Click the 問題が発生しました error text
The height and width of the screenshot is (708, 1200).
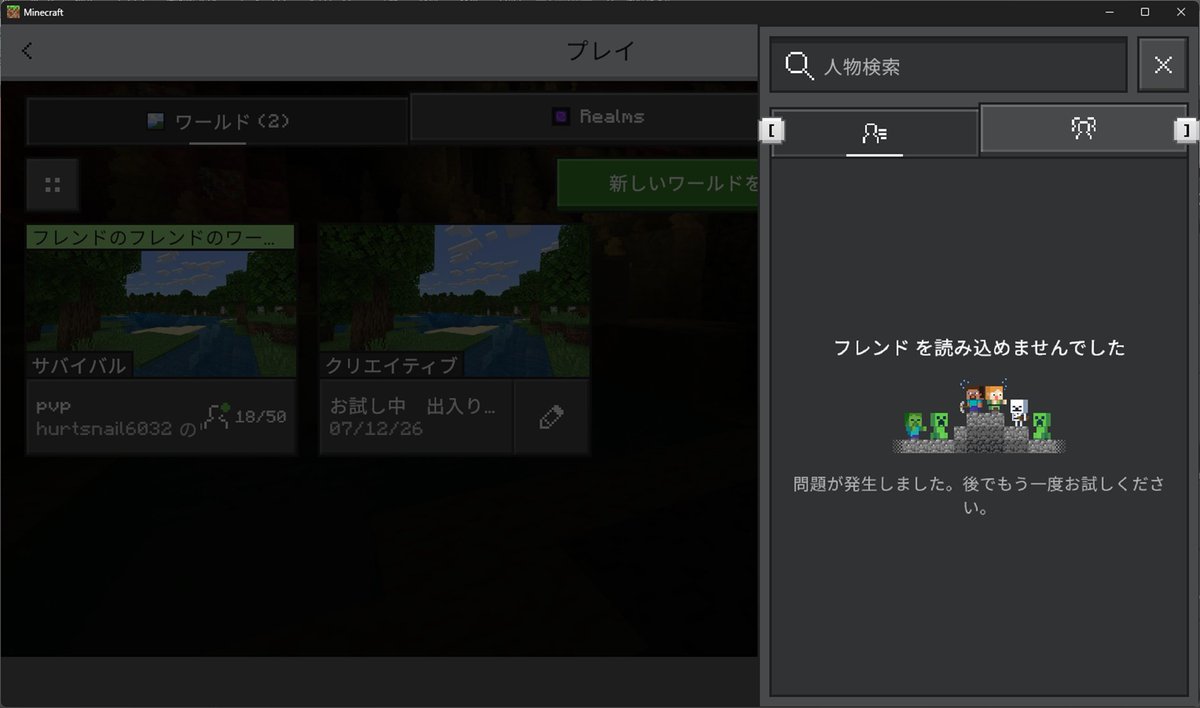[x=979, y=496]
